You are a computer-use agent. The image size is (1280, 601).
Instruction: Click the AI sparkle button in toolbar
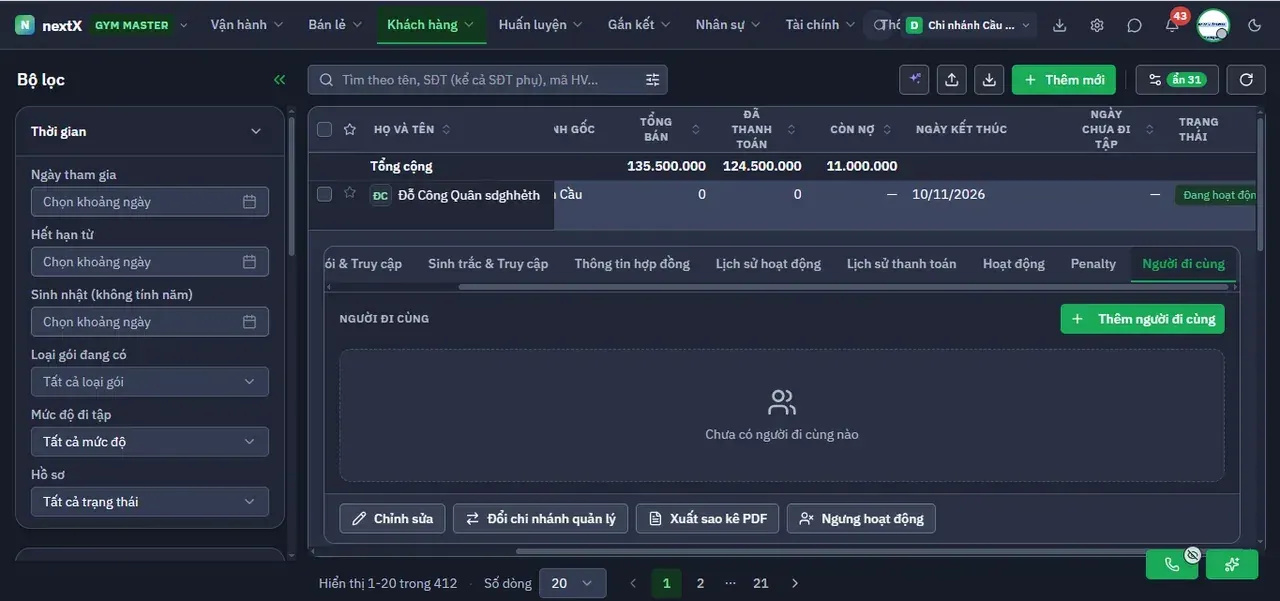(x=914, y=80)
